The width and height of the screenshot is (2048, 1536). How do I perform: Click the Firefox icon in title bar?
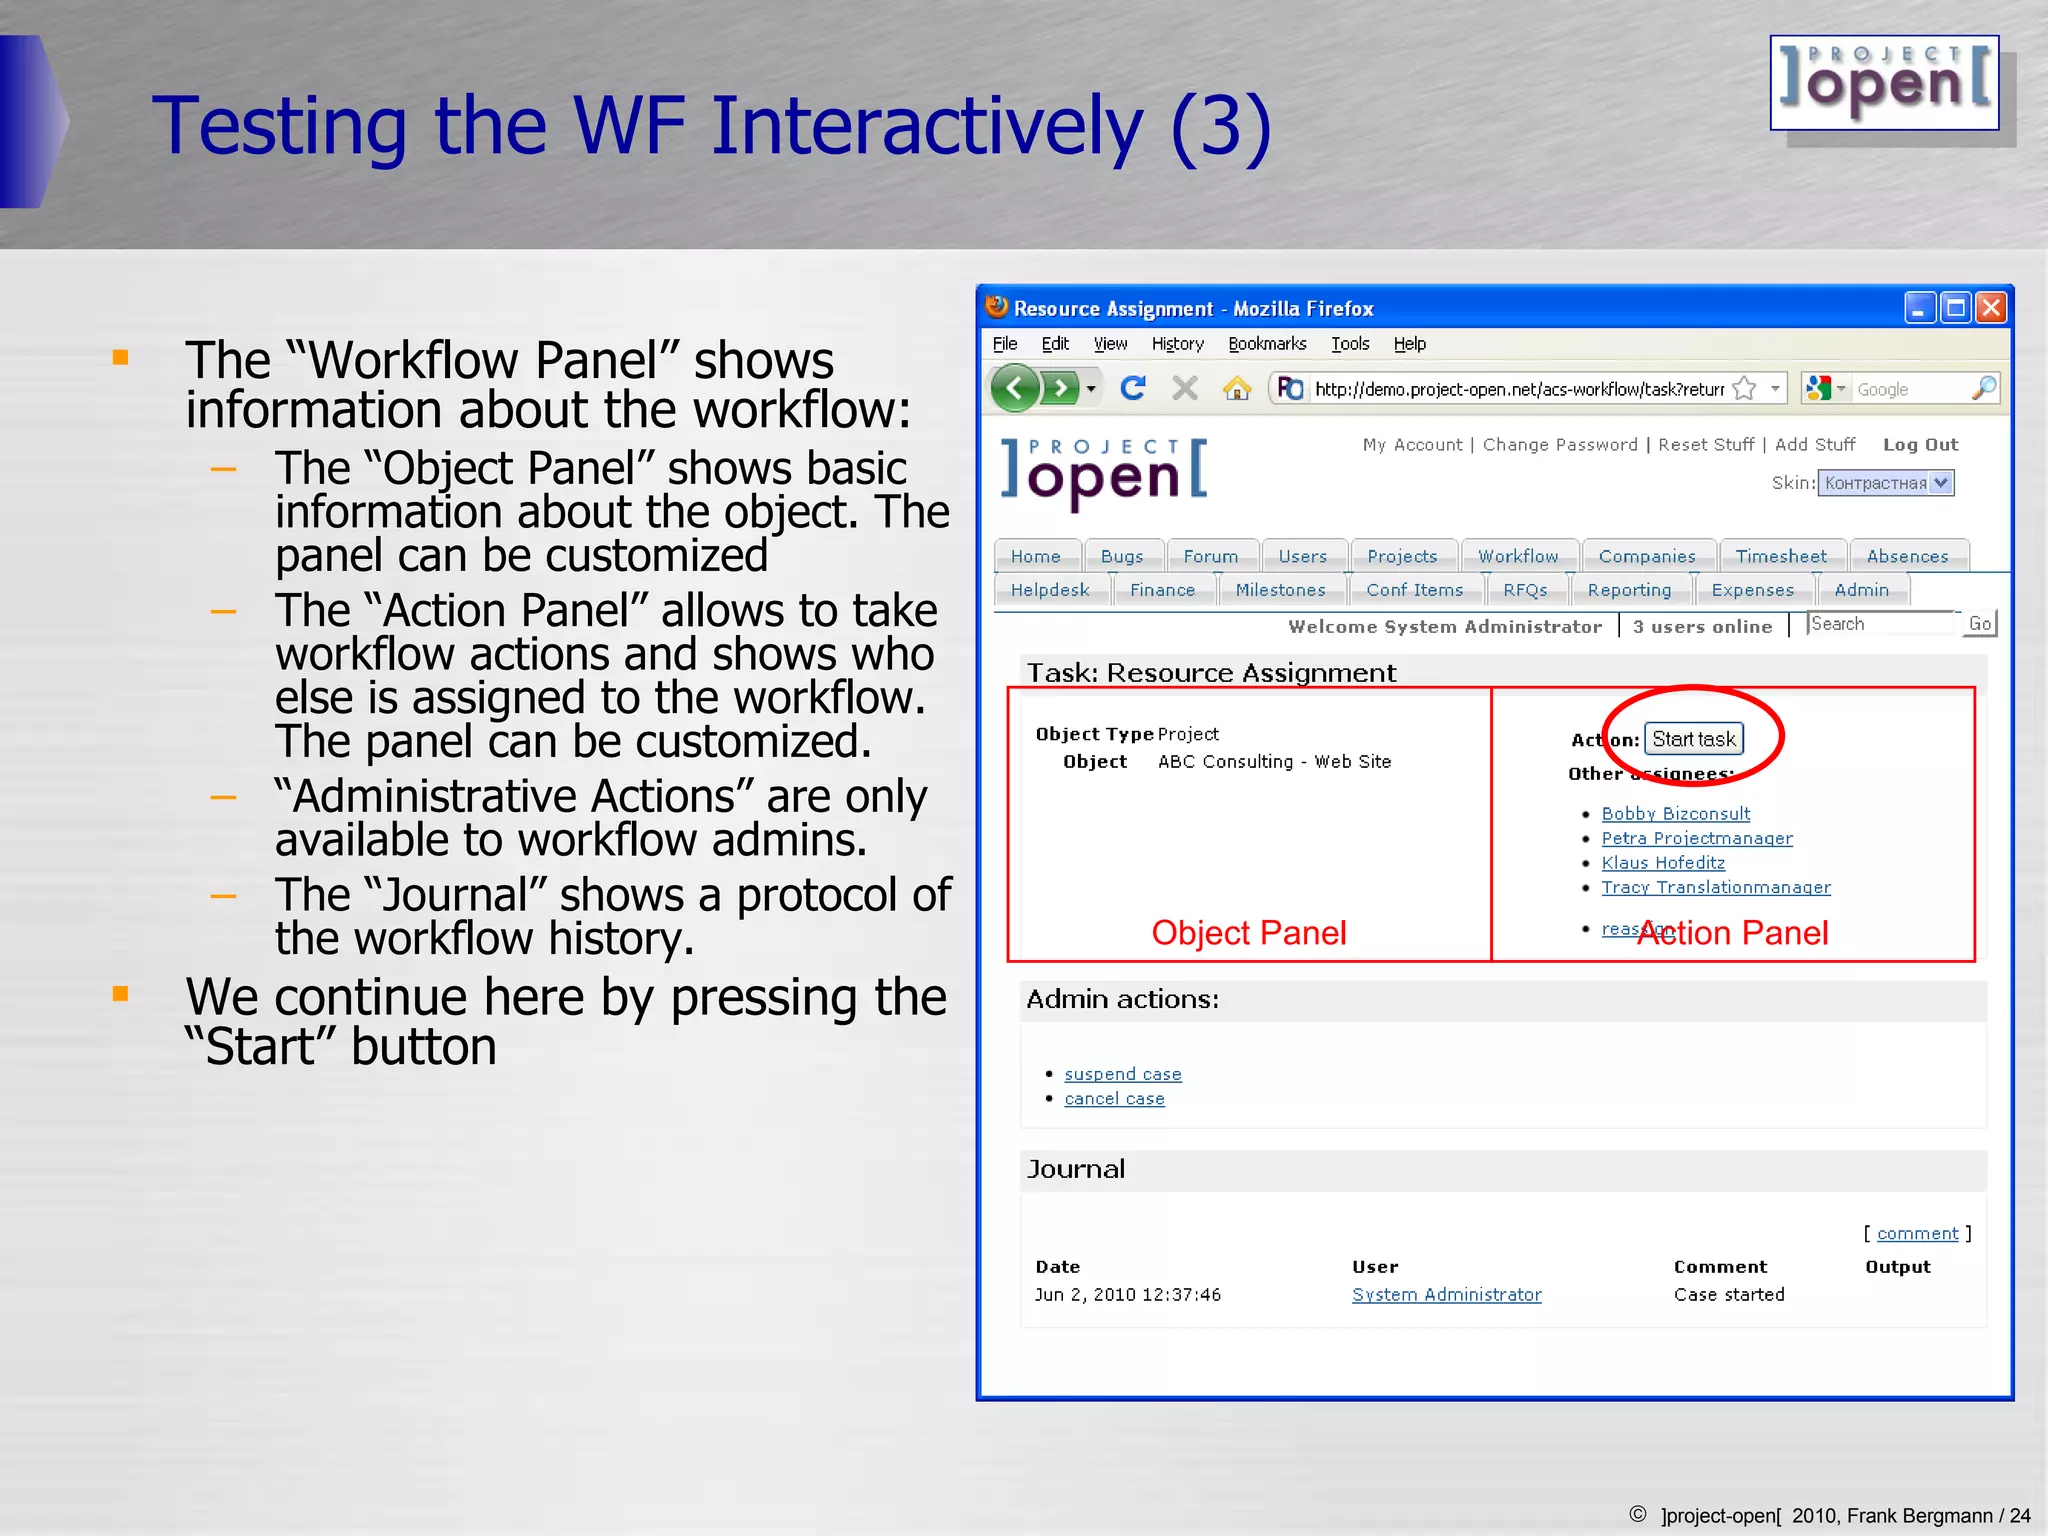(x=997, y=307)
